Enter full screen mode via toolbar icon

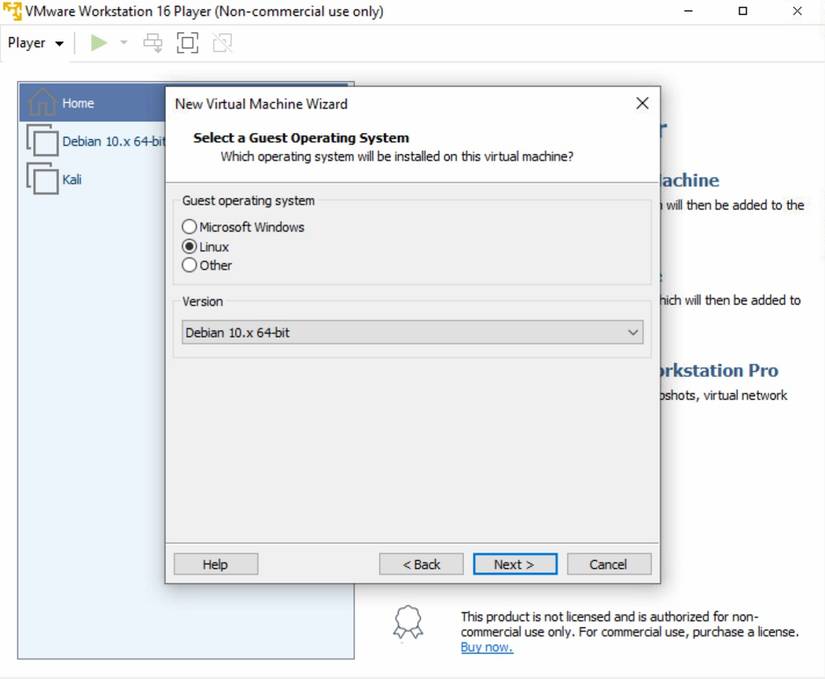tap(186, 43)
